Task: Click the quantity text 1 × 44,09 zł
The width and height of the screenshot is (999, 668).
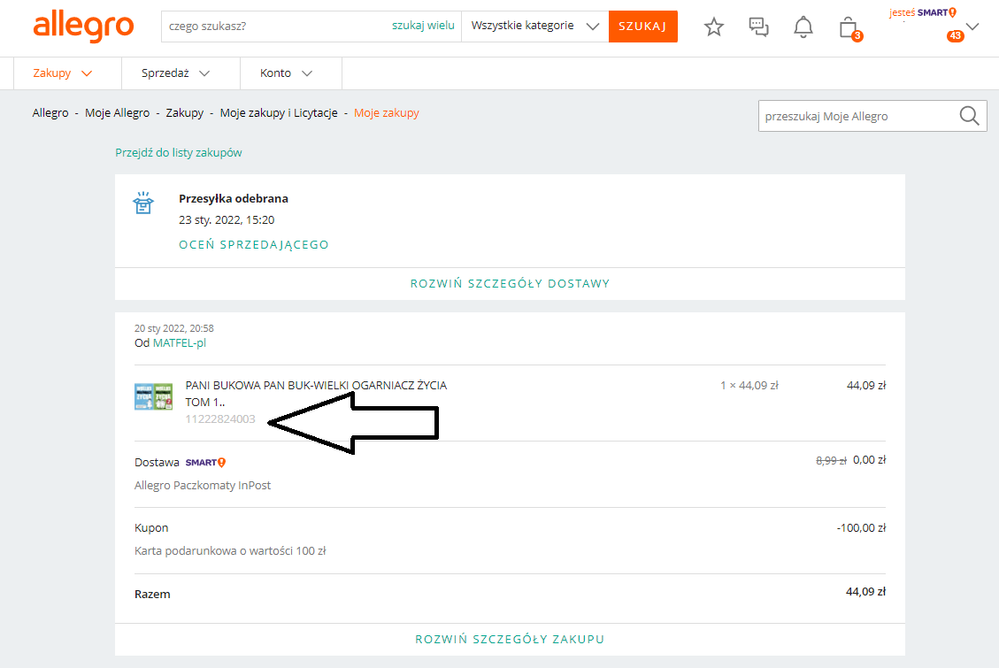Action: [749, 385]
